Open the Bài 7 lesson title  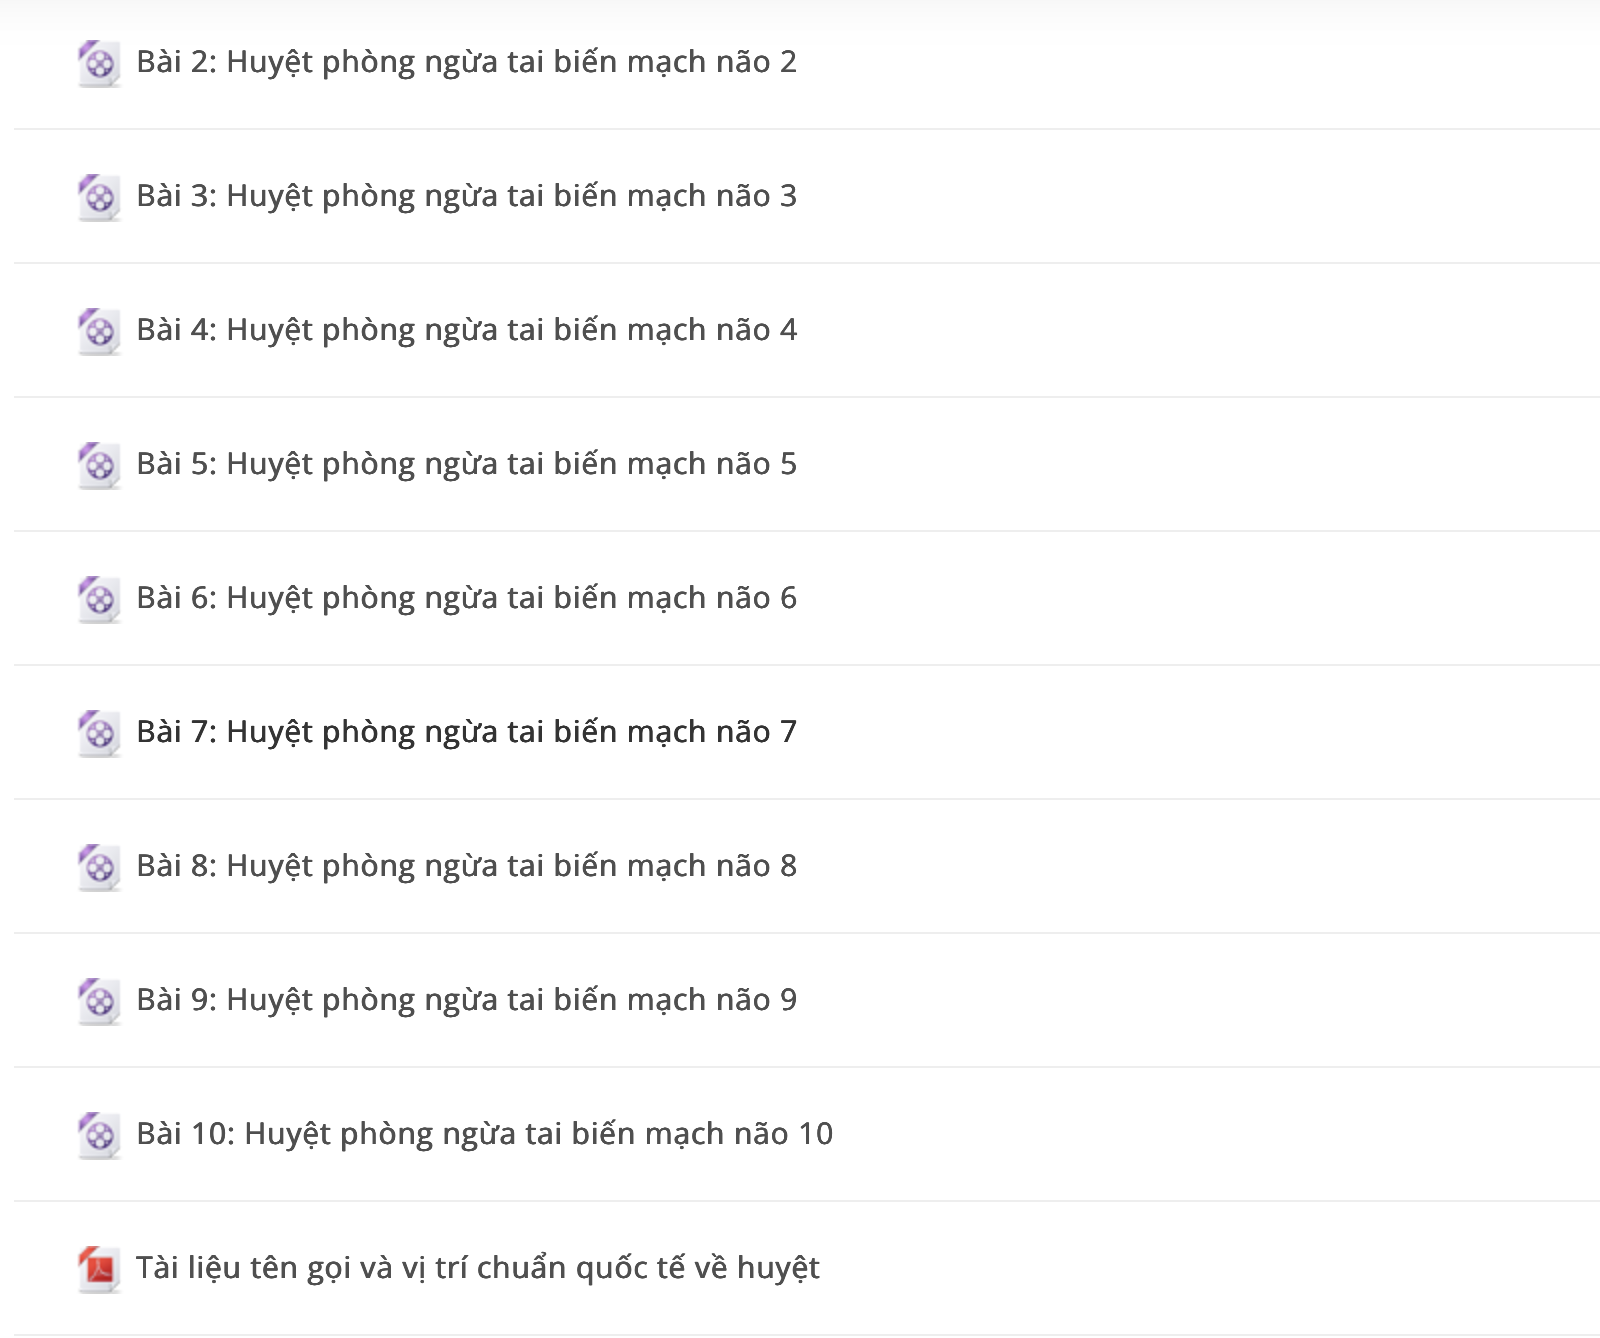[x=467, y=733]
